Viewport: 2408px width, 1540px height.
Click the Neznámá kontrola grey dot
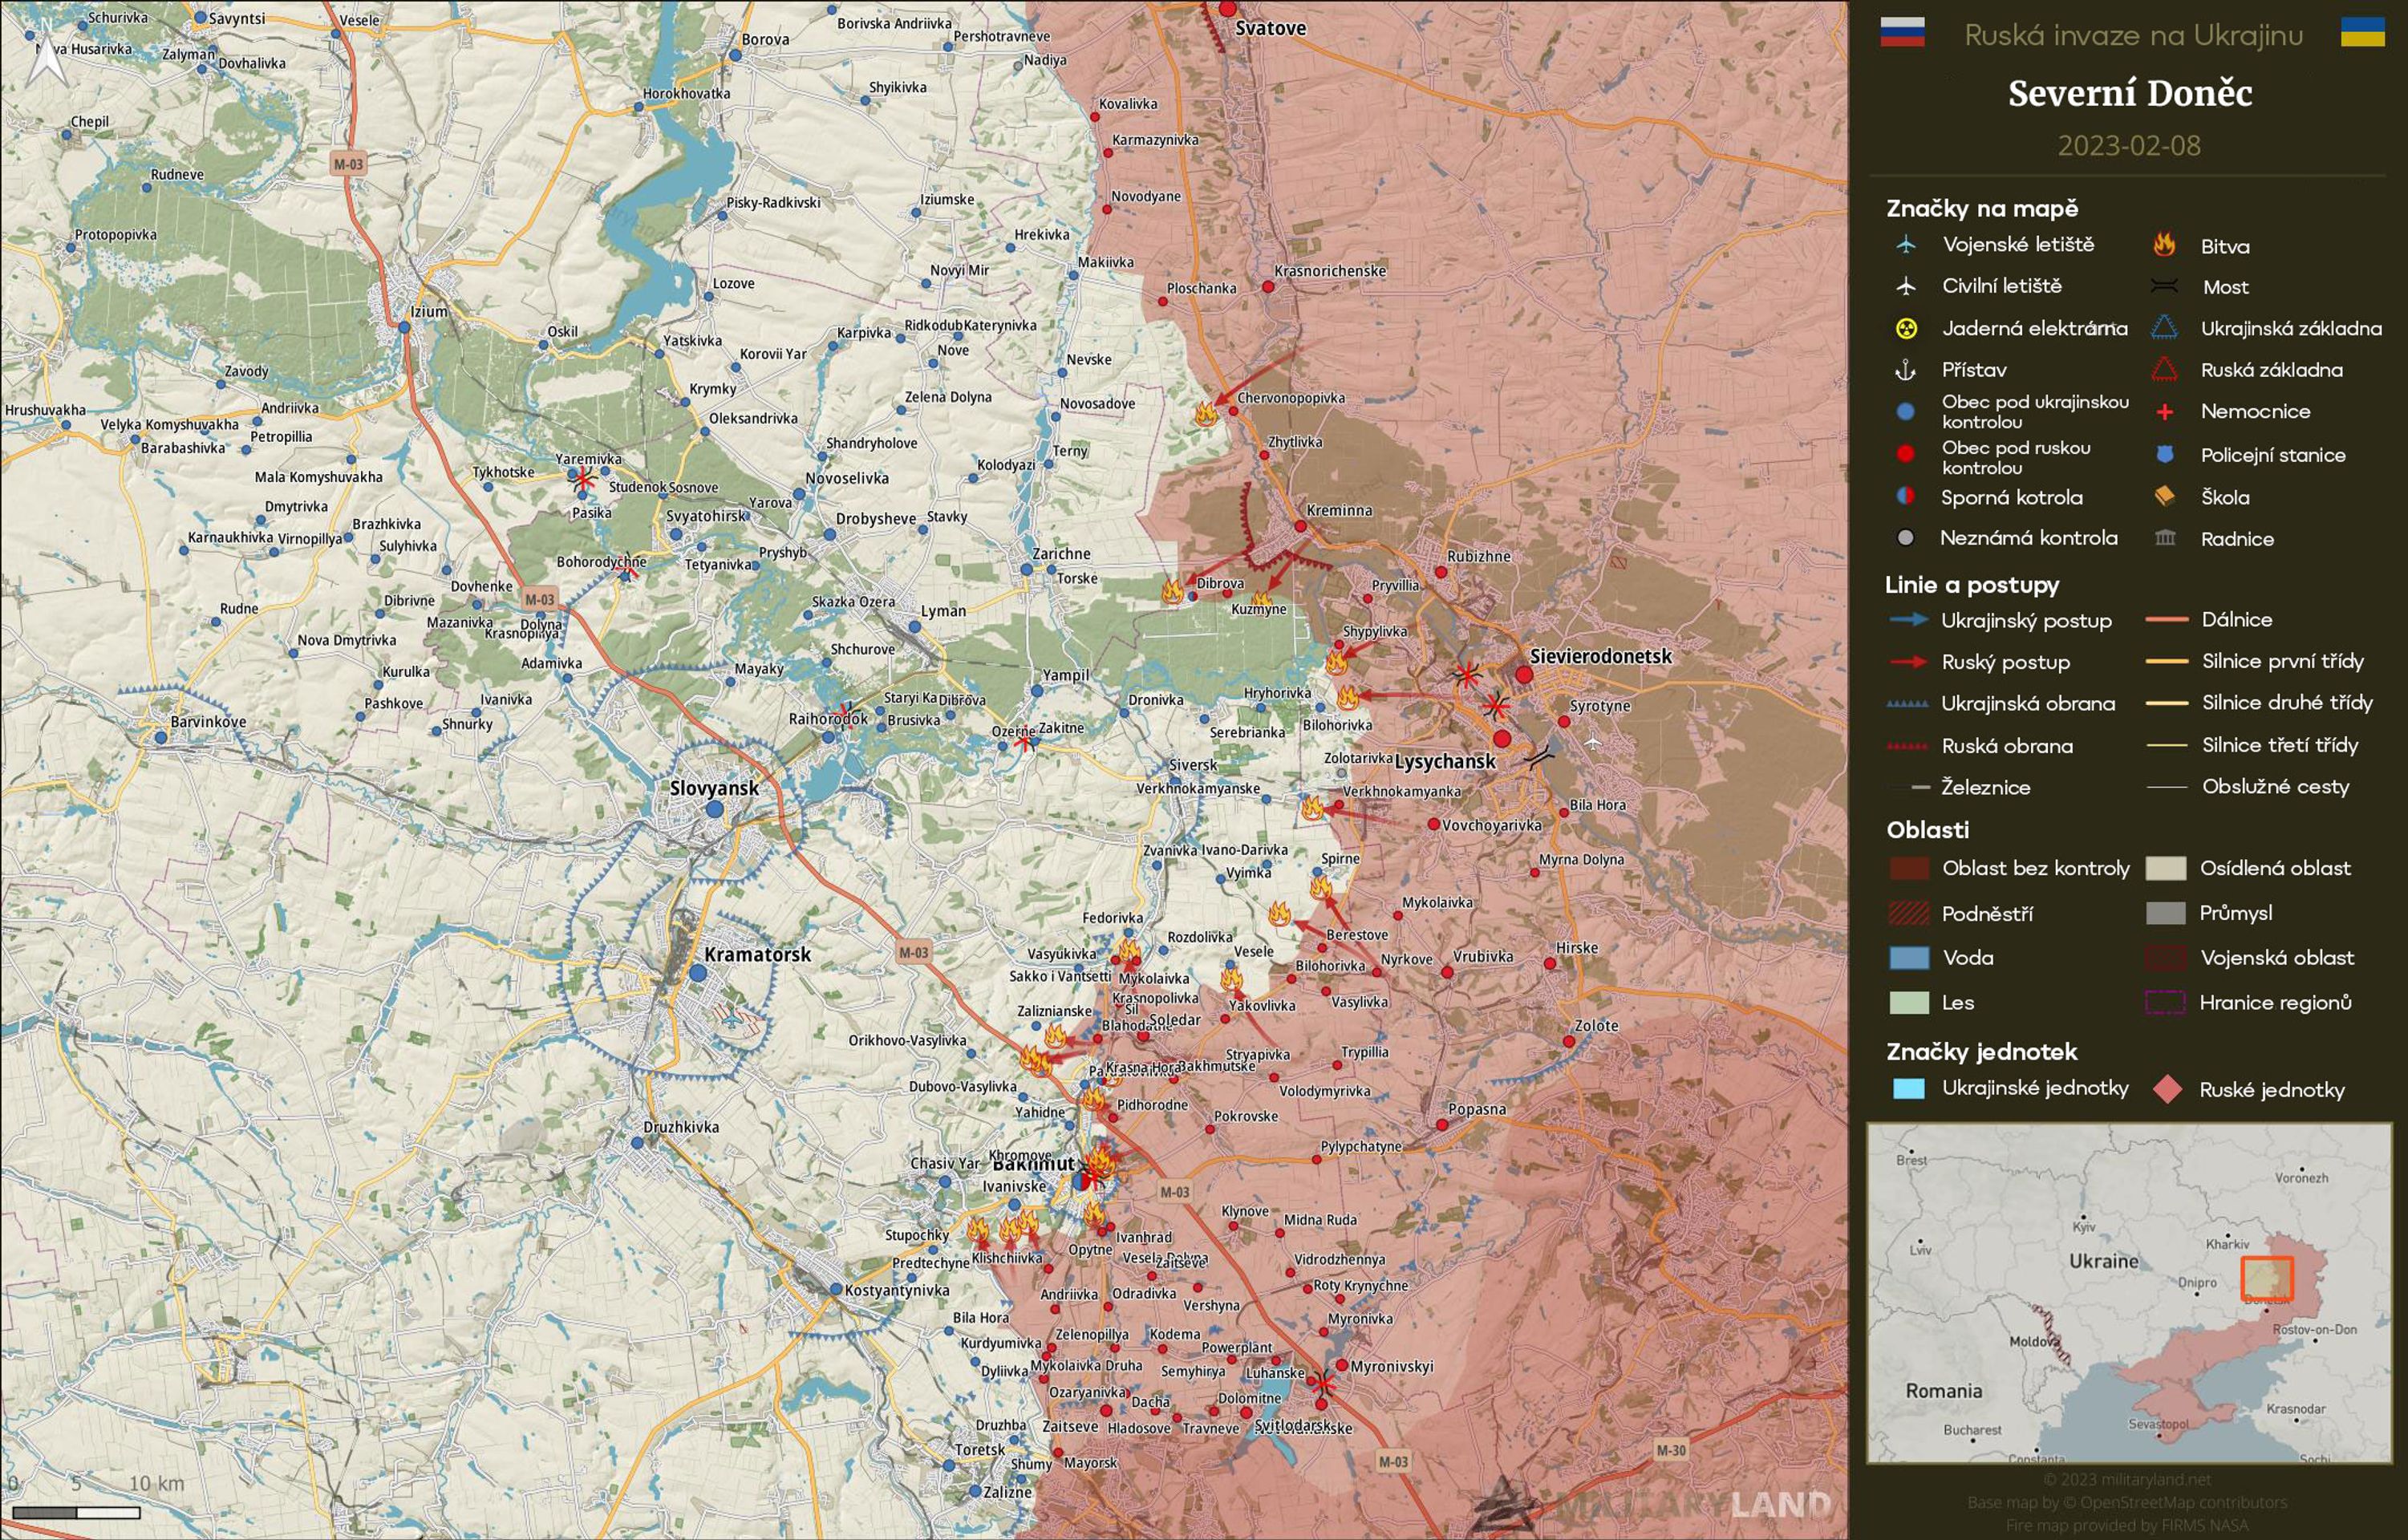tap(1905, 538)
